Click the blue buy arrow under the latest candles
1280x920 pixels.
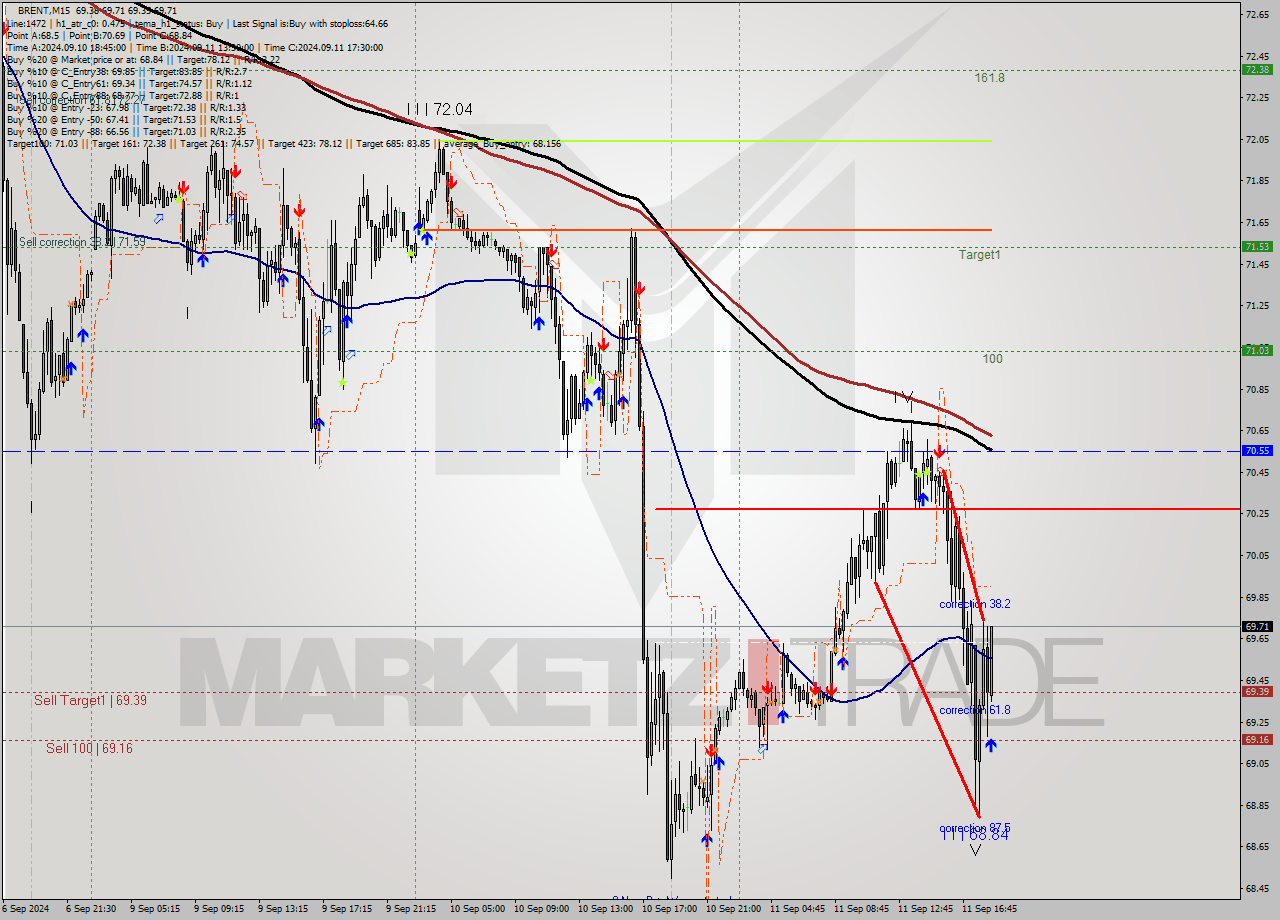(x=990, y=745)
